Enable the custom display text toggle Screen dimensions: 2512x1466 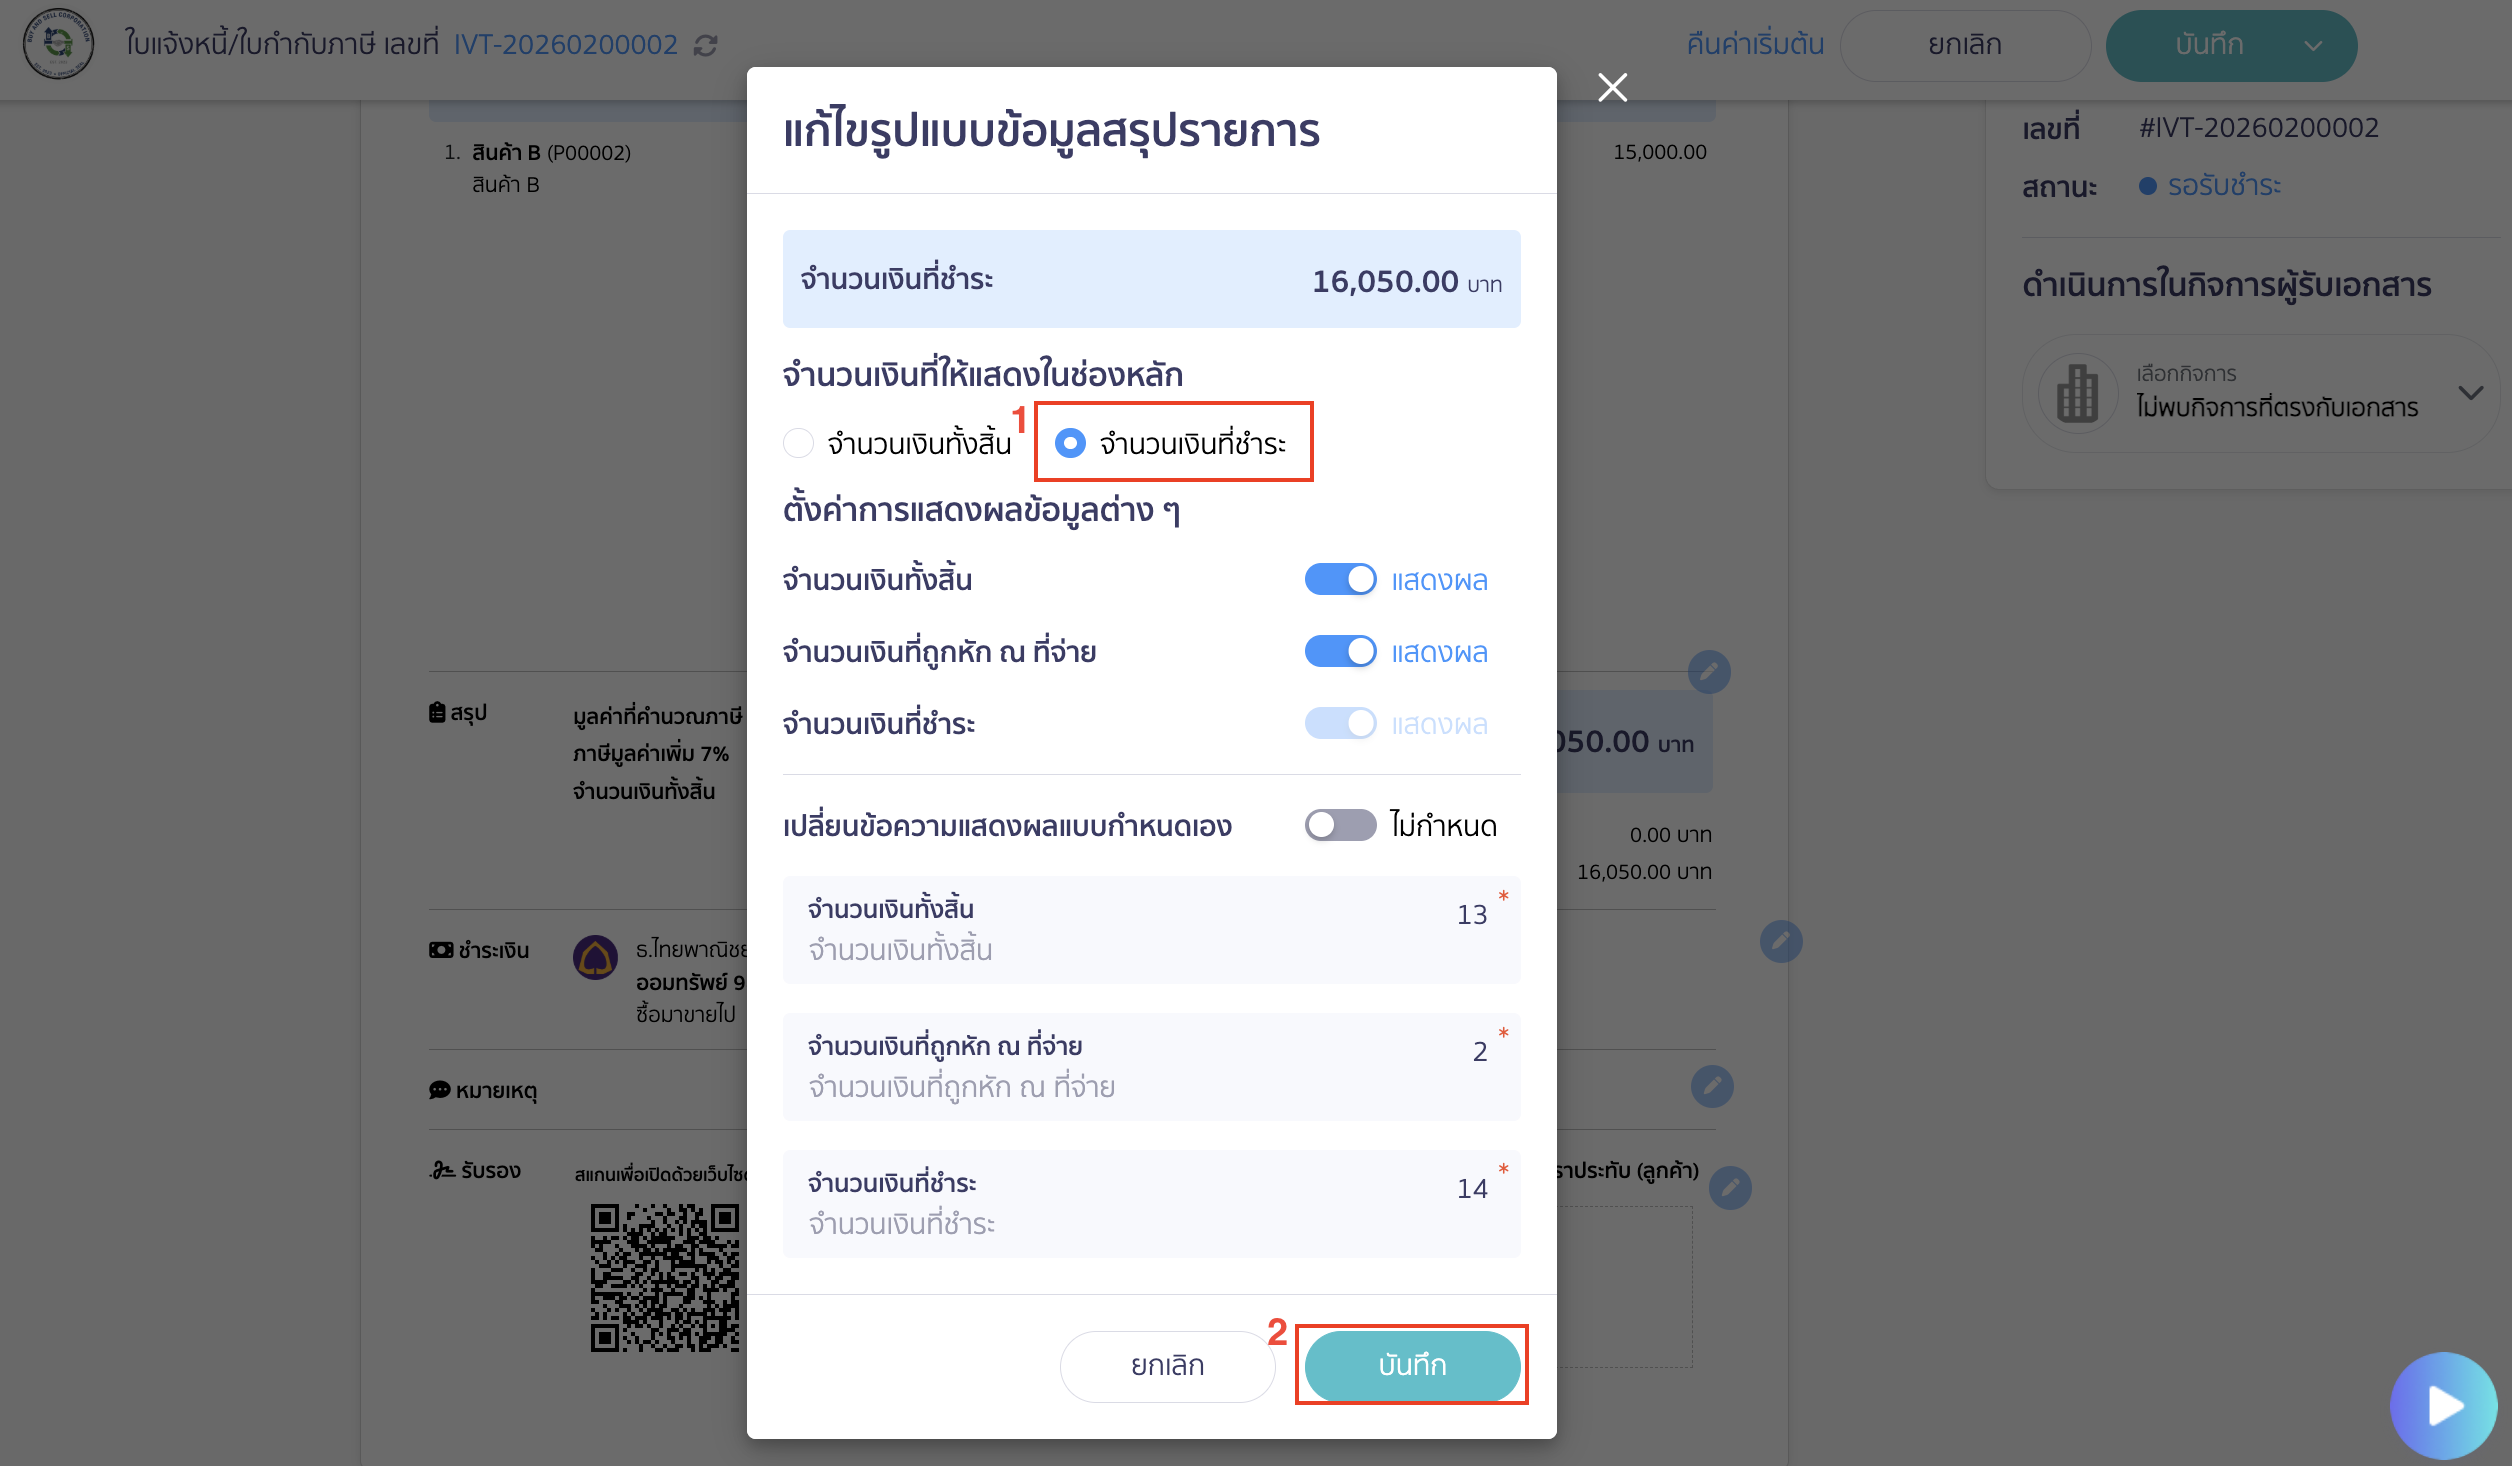pyautogui.click(x=1339, y=824)
